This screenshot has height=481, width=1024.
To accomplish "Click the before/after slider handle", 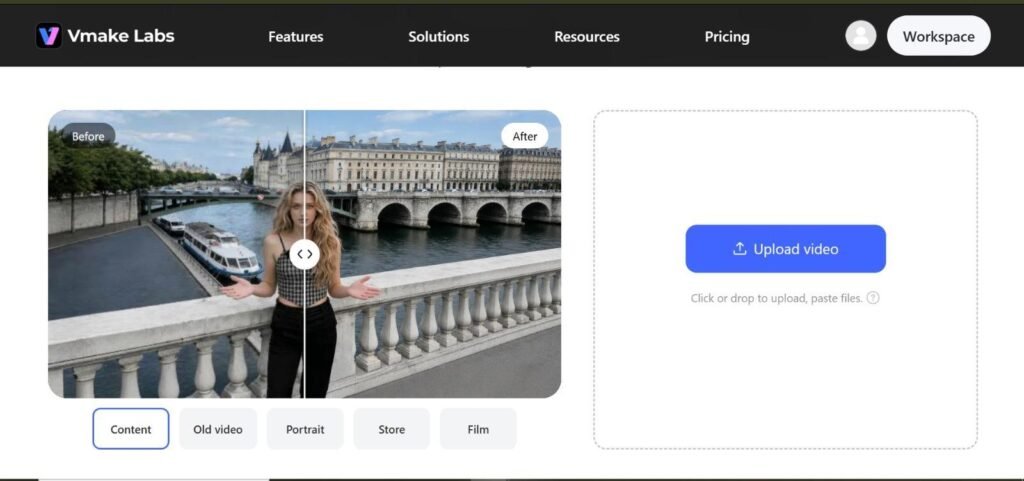I will tap(304, 254).
